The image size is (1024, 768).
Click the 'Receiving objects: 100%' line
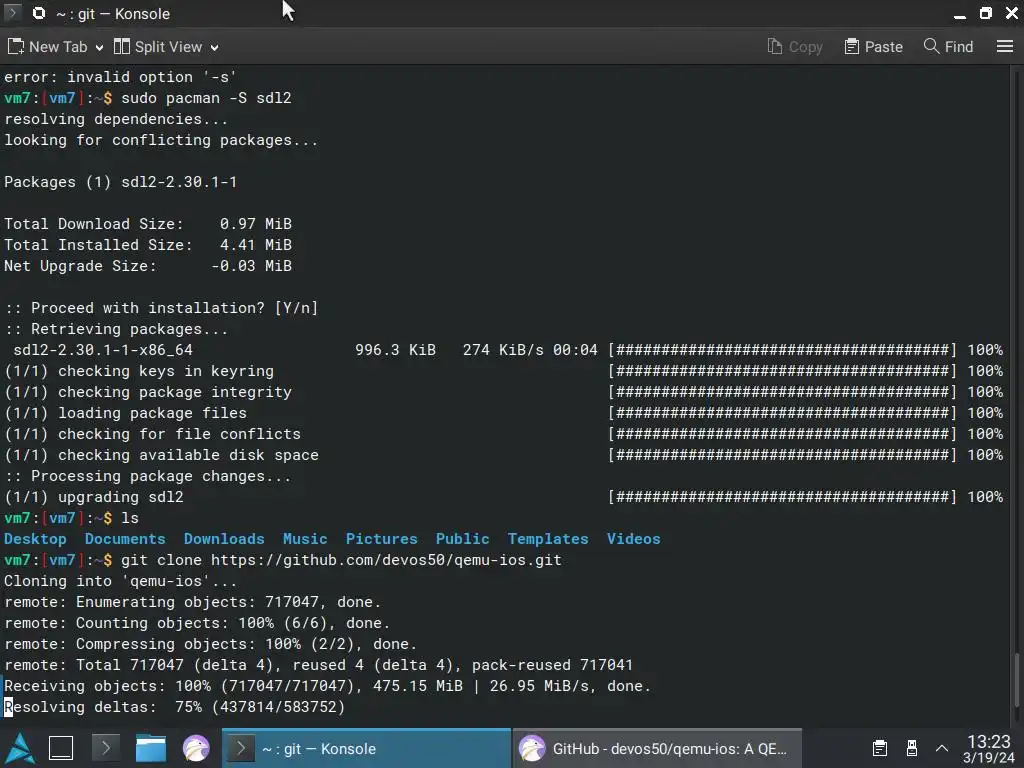tap(328, 686)
